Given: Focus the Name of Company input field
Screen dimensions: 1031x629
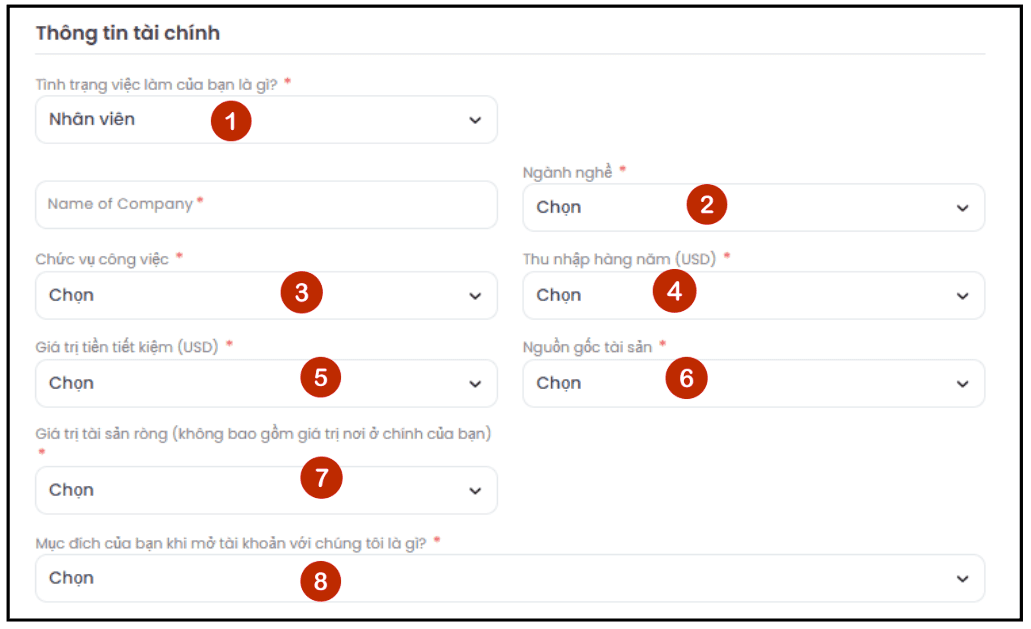Looking at the screenshot, I should 266,205.
